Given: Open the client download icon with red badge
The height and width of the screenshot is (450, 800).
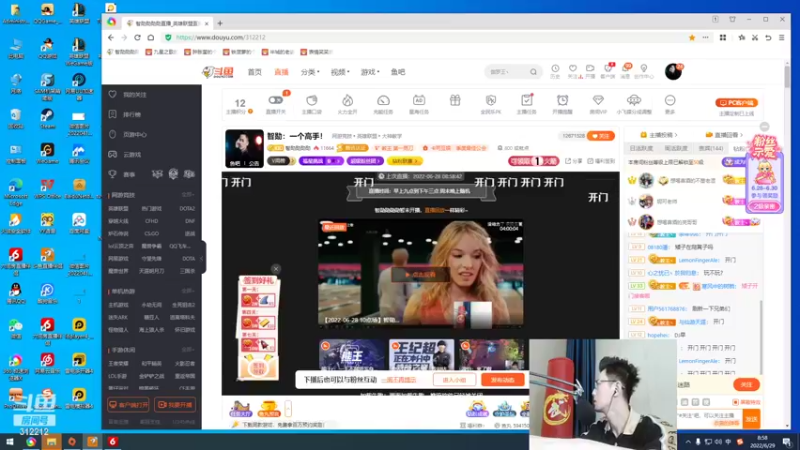Looking at the screenshot, I should click(x=608, y=69).
